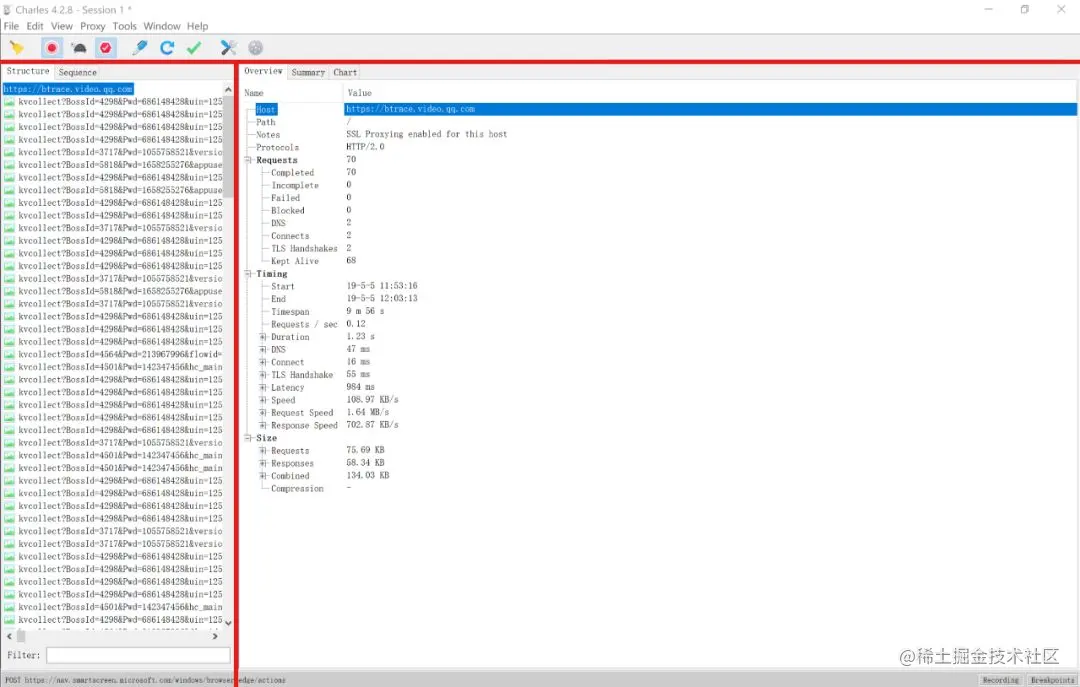
Task: Select the Overview tab
Action: [x=263, y=71]
